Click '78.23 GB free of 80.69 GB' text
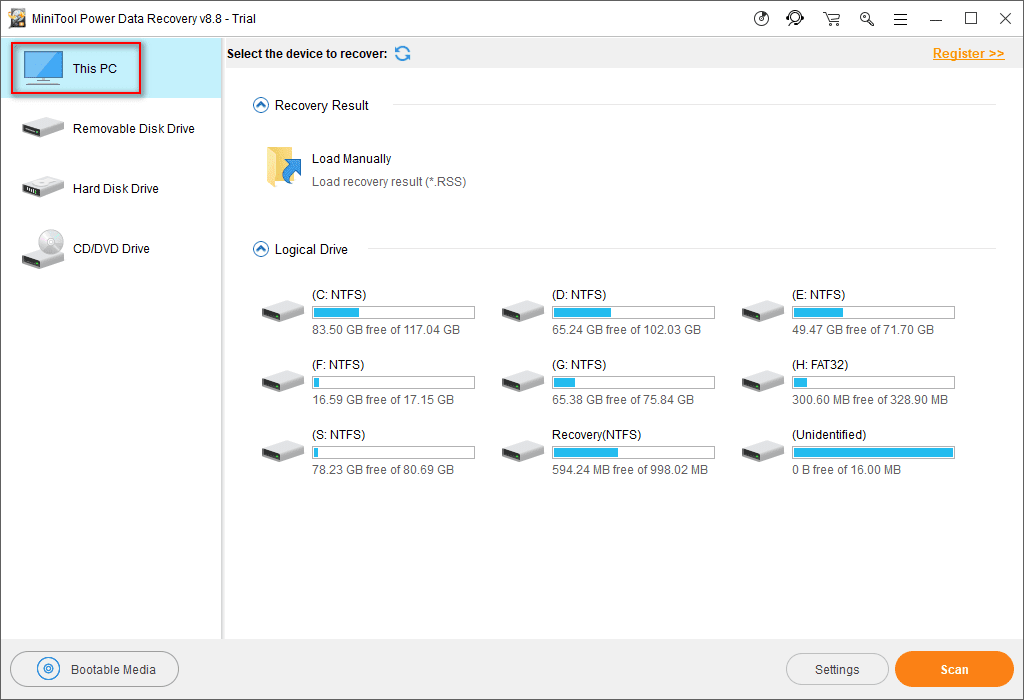1024x700 pixels. [x=383, y=469]
